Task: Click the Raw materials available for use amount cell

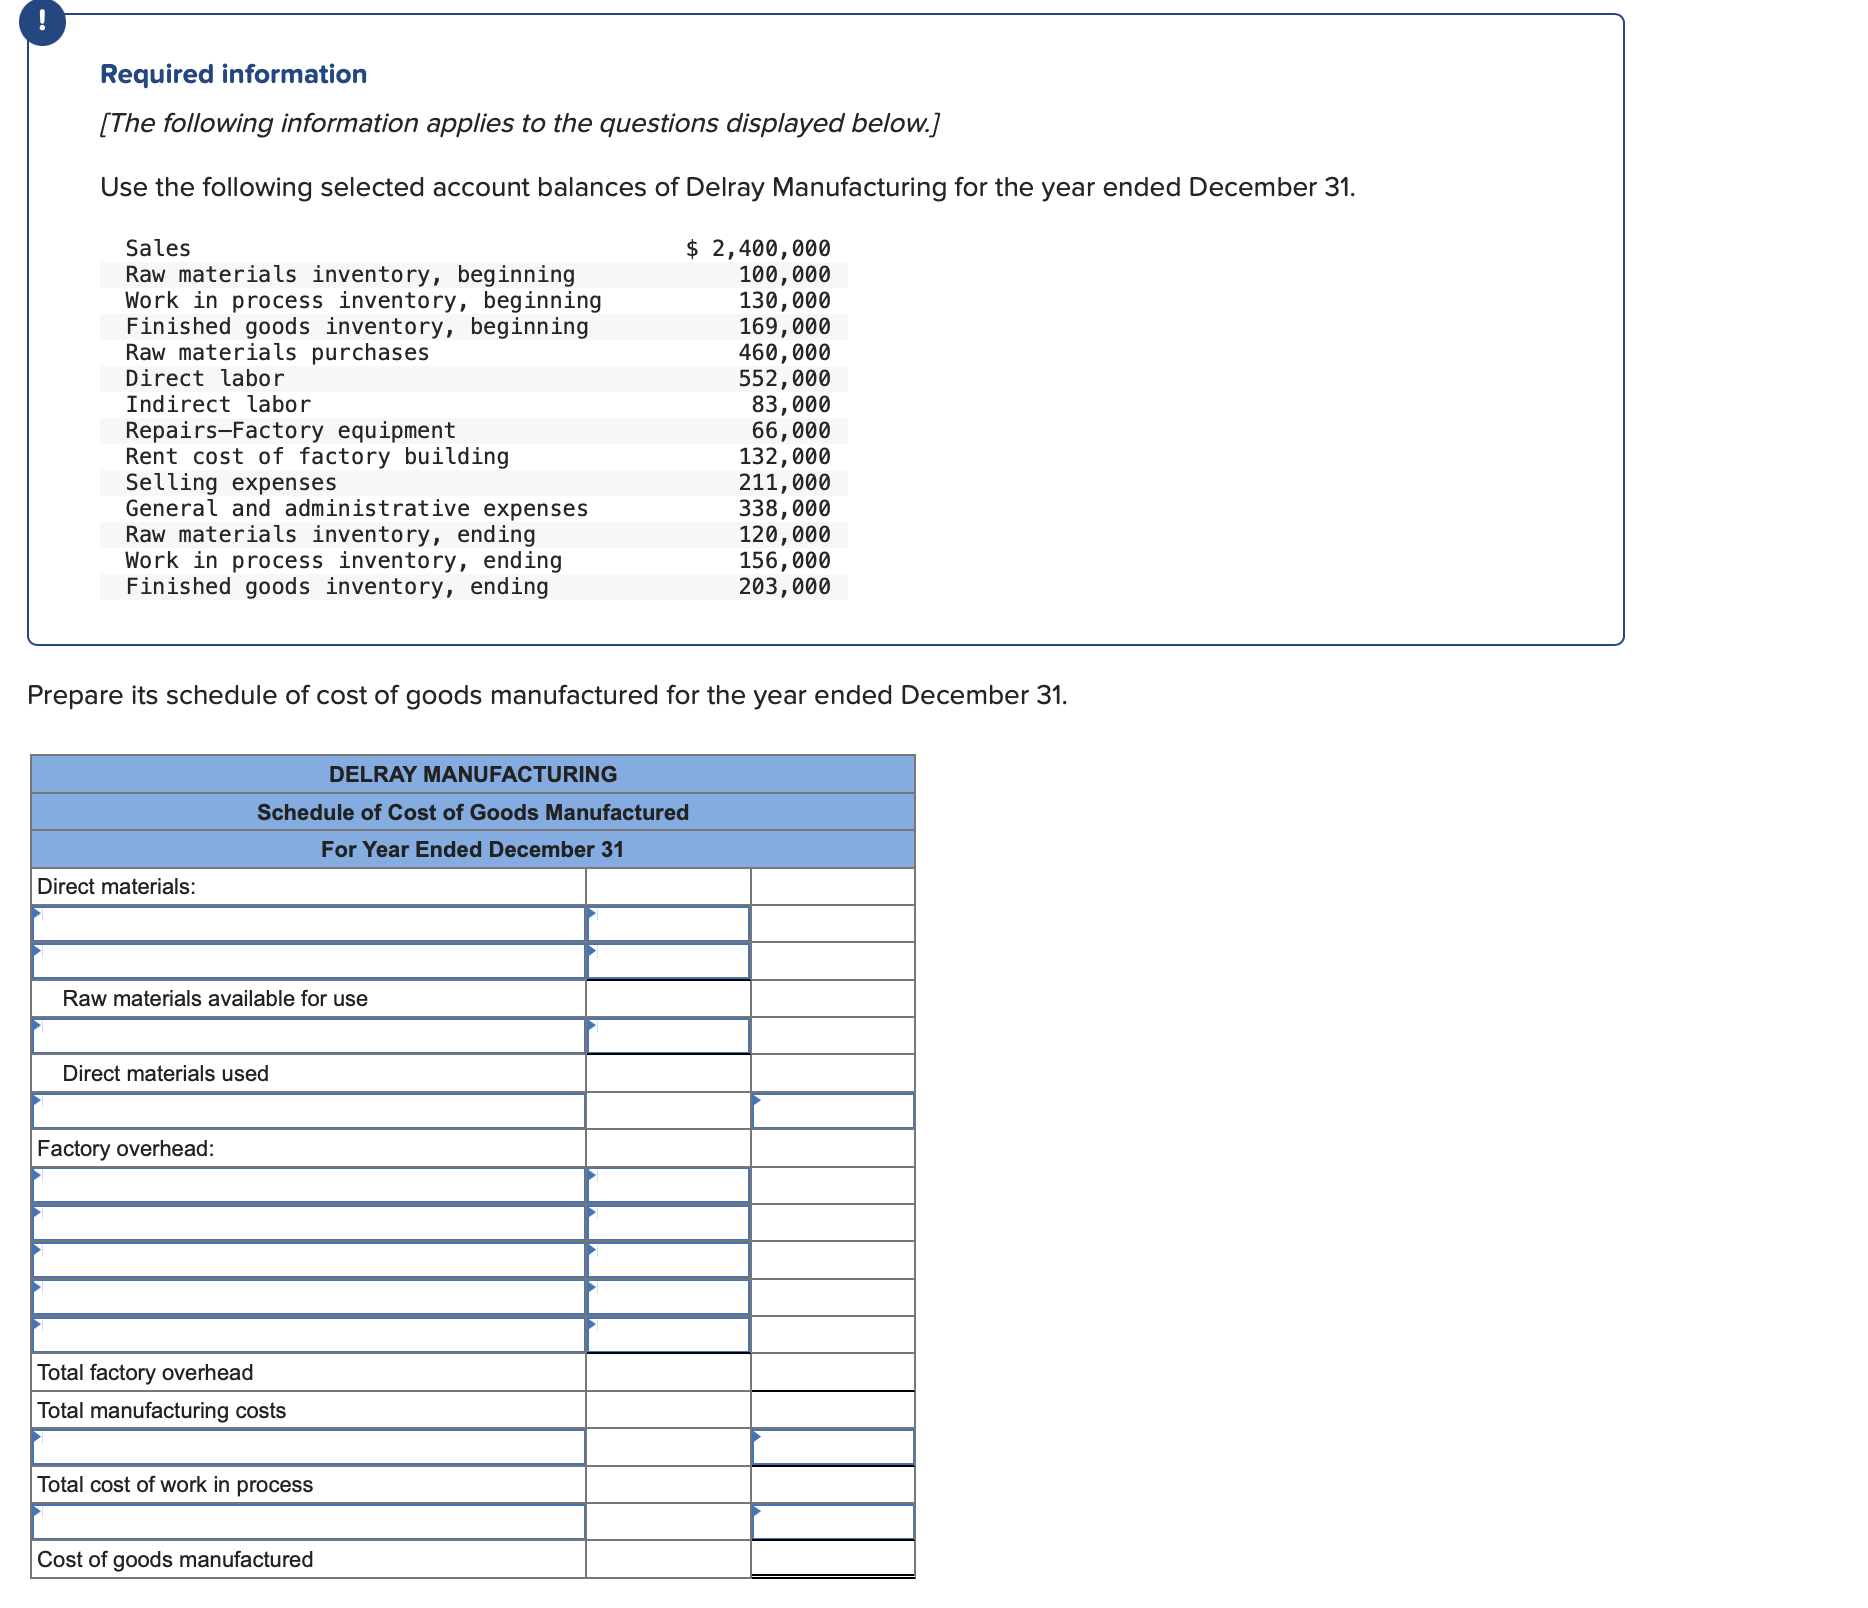Action: 668,998
